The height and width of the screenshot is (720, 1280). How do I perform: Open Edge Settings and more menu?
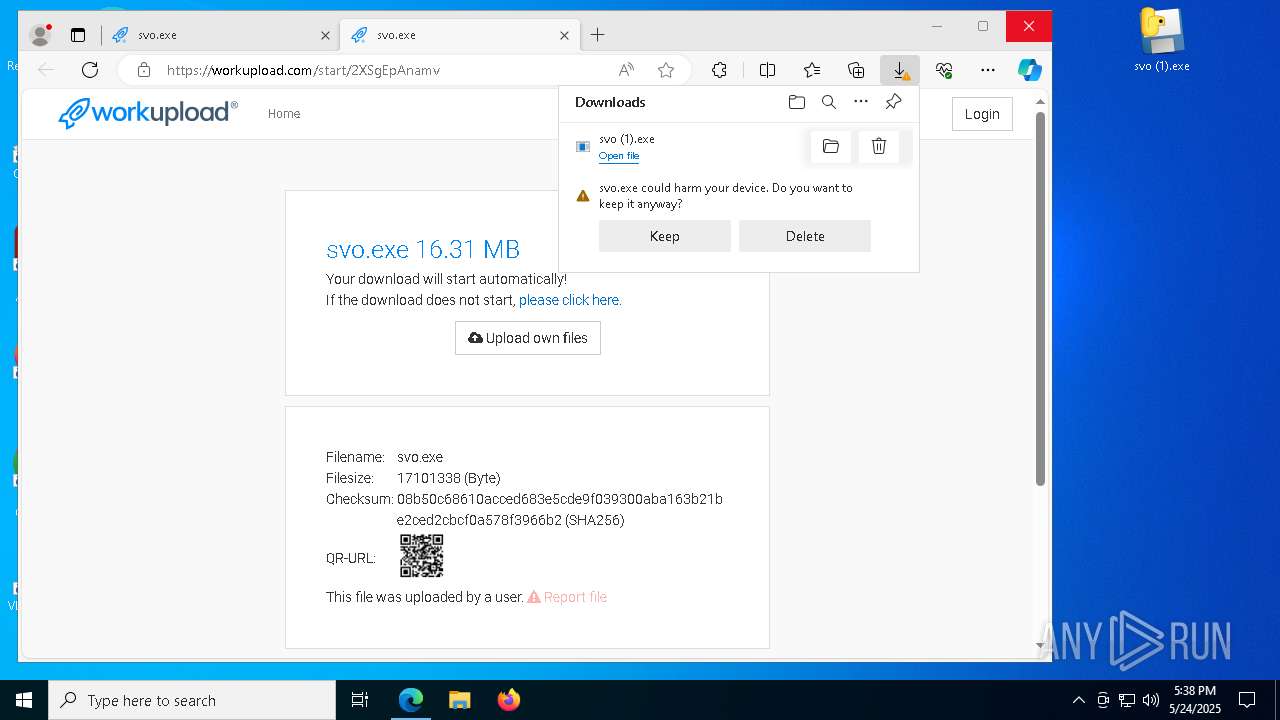point(988,70)
